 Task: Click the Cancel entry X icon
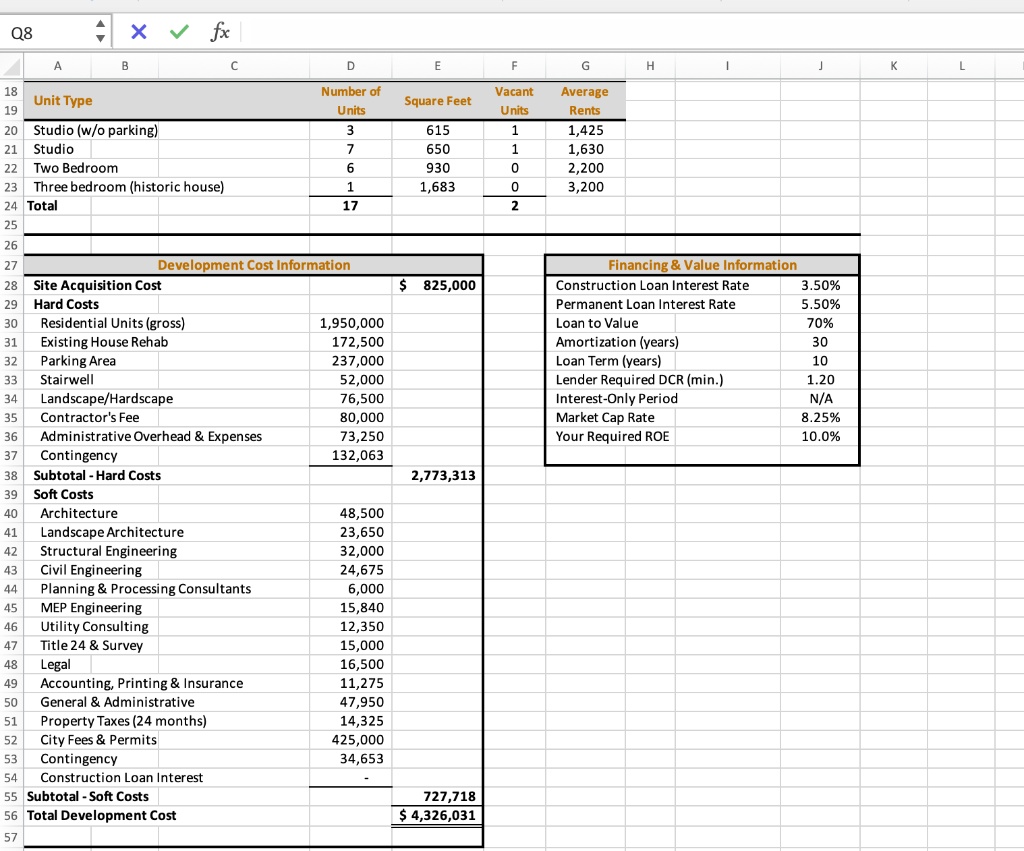[138, 32]
